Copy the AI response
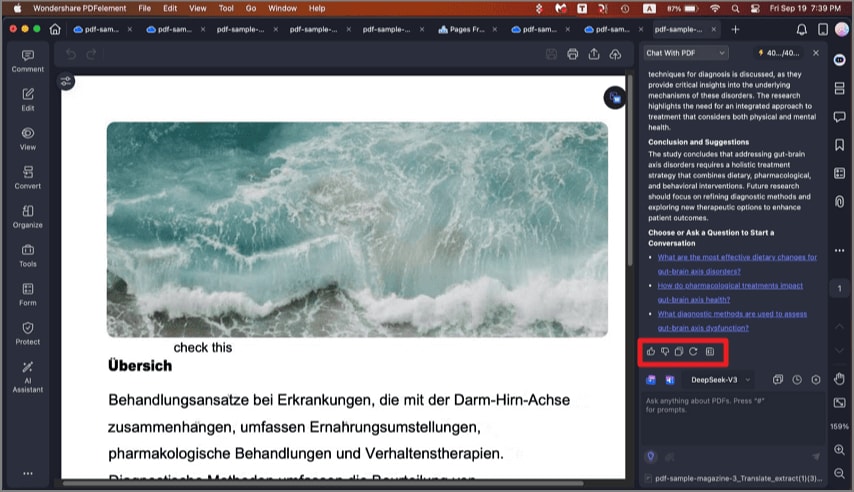854x492 pixels. tap(679, 351)
